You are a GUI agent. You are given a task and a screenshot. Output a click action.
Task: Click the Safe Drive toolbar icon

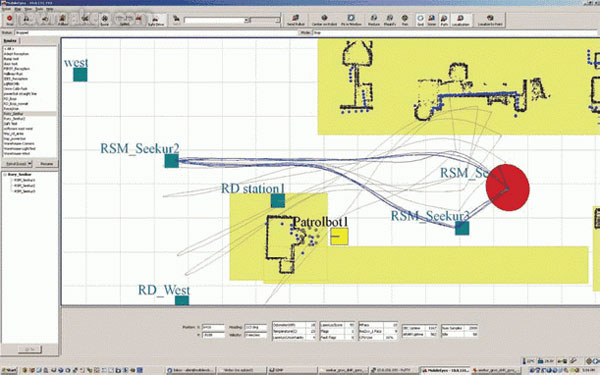(x=156, y=20)
